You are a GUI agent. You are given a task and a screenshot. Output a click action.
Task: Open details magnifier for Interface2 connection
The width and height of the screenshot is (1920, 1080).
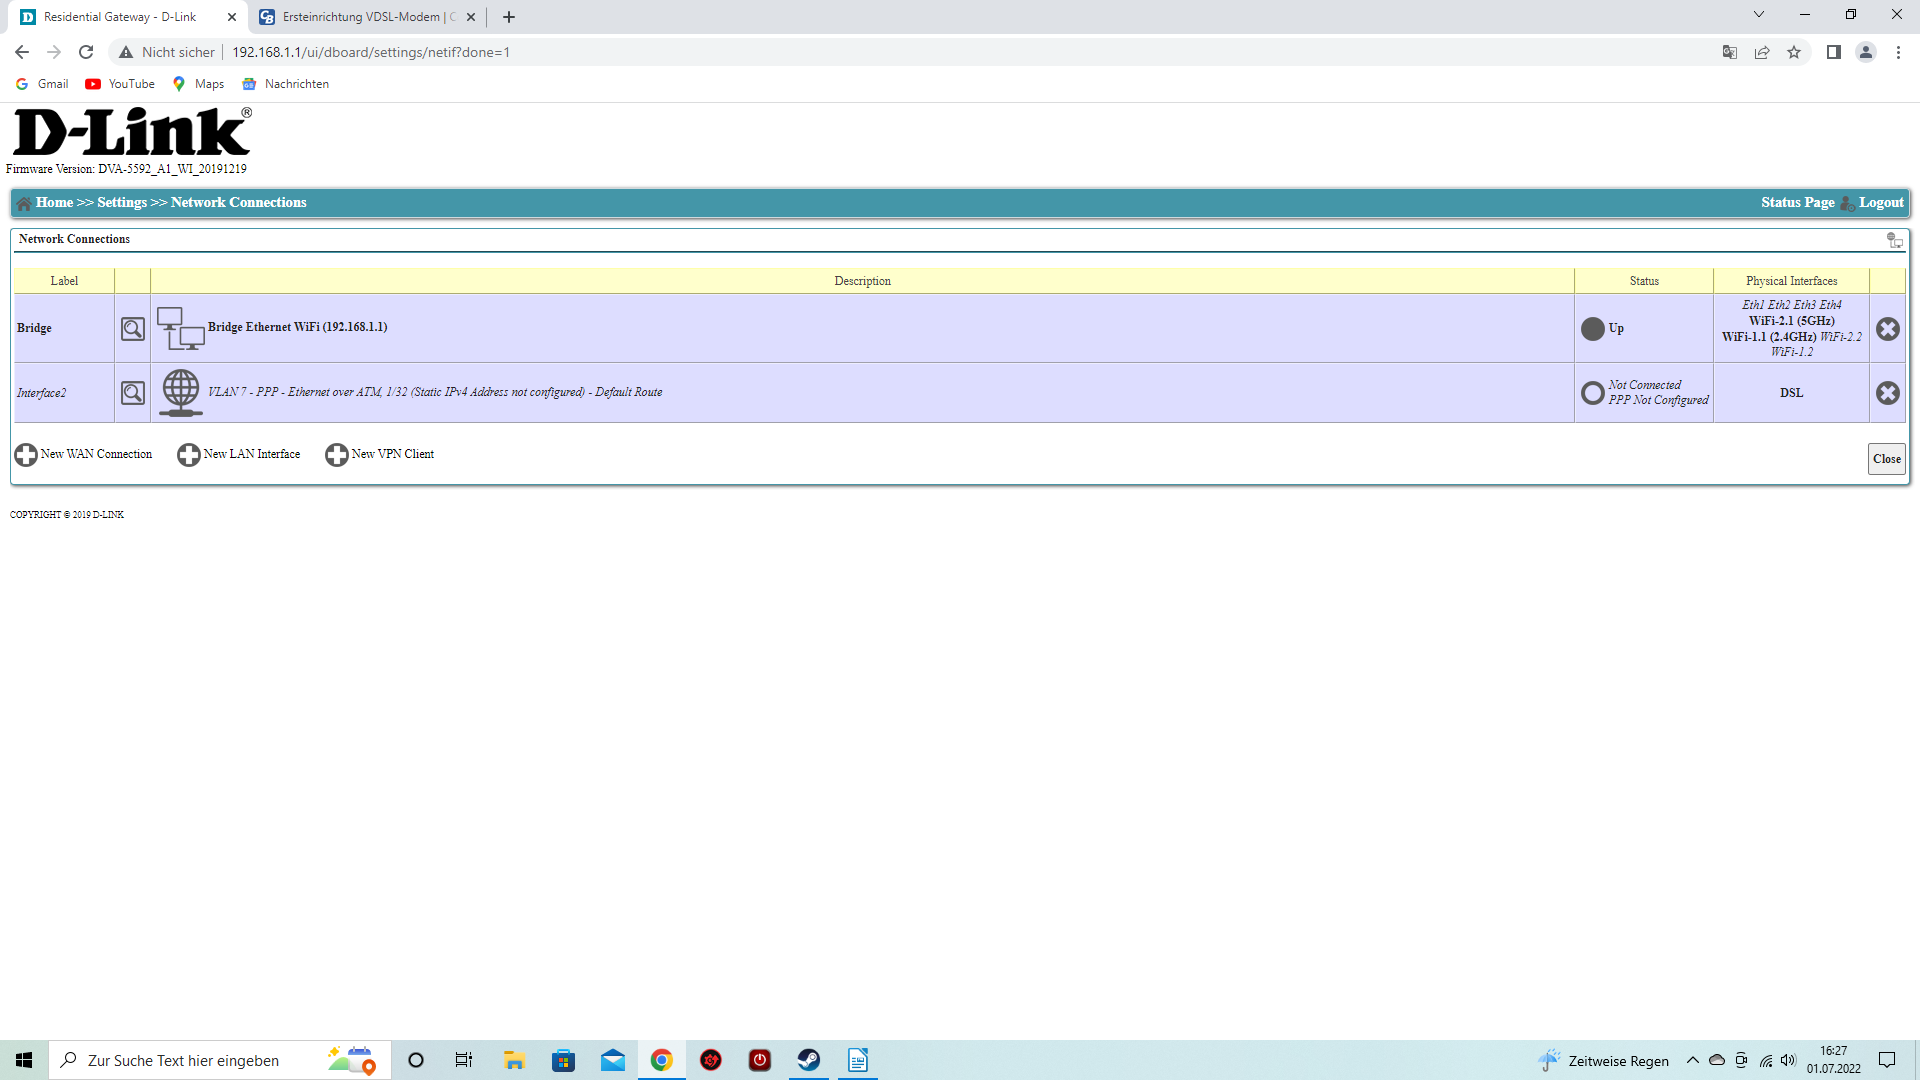tap(132, 393)
